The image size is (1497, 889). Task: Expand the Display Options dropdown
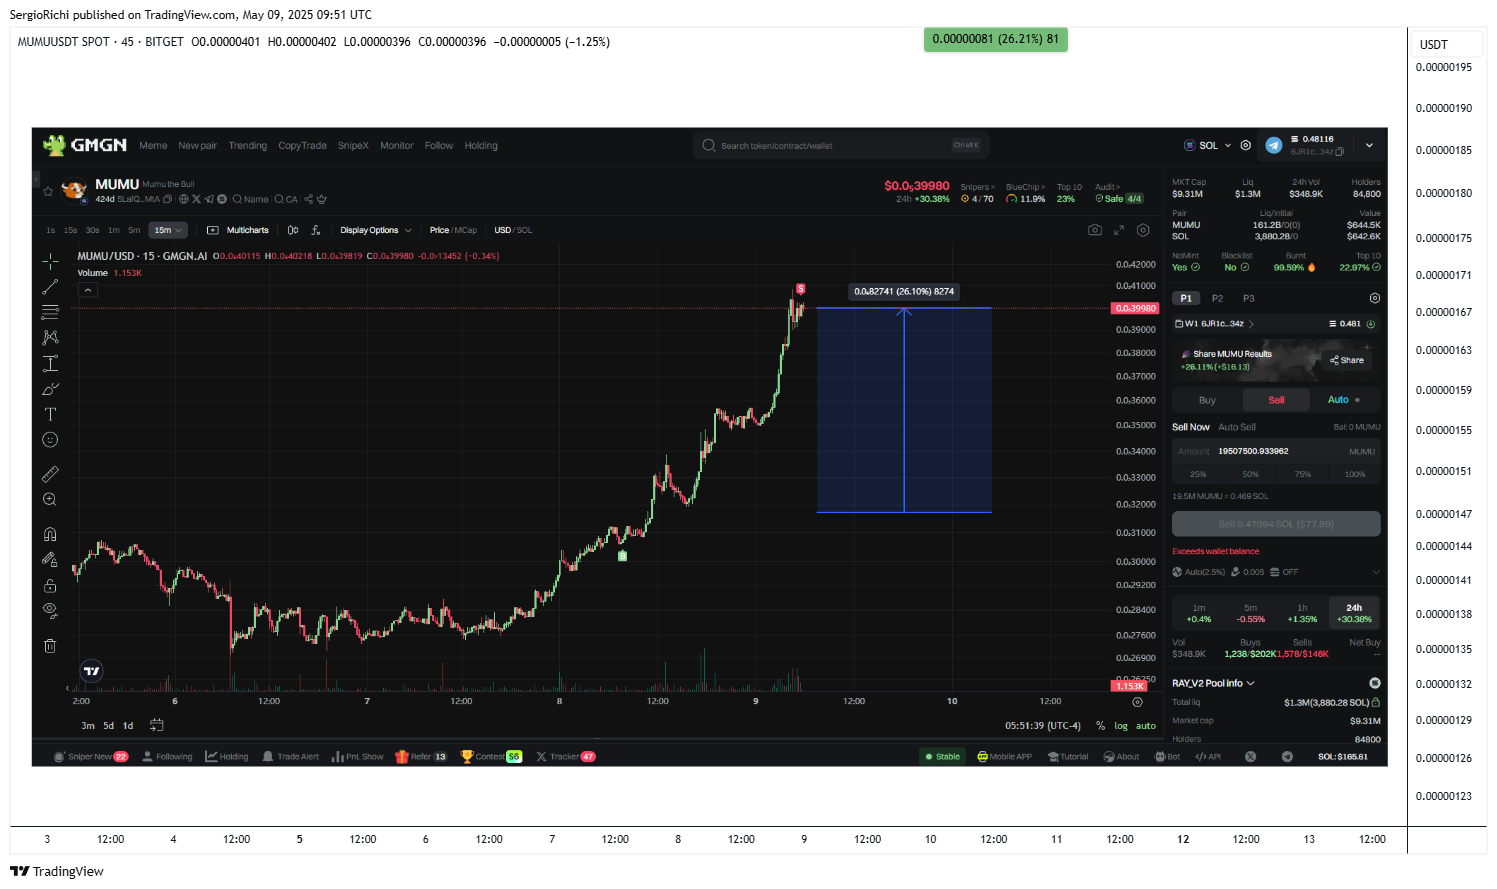click(x=376, y=230)
